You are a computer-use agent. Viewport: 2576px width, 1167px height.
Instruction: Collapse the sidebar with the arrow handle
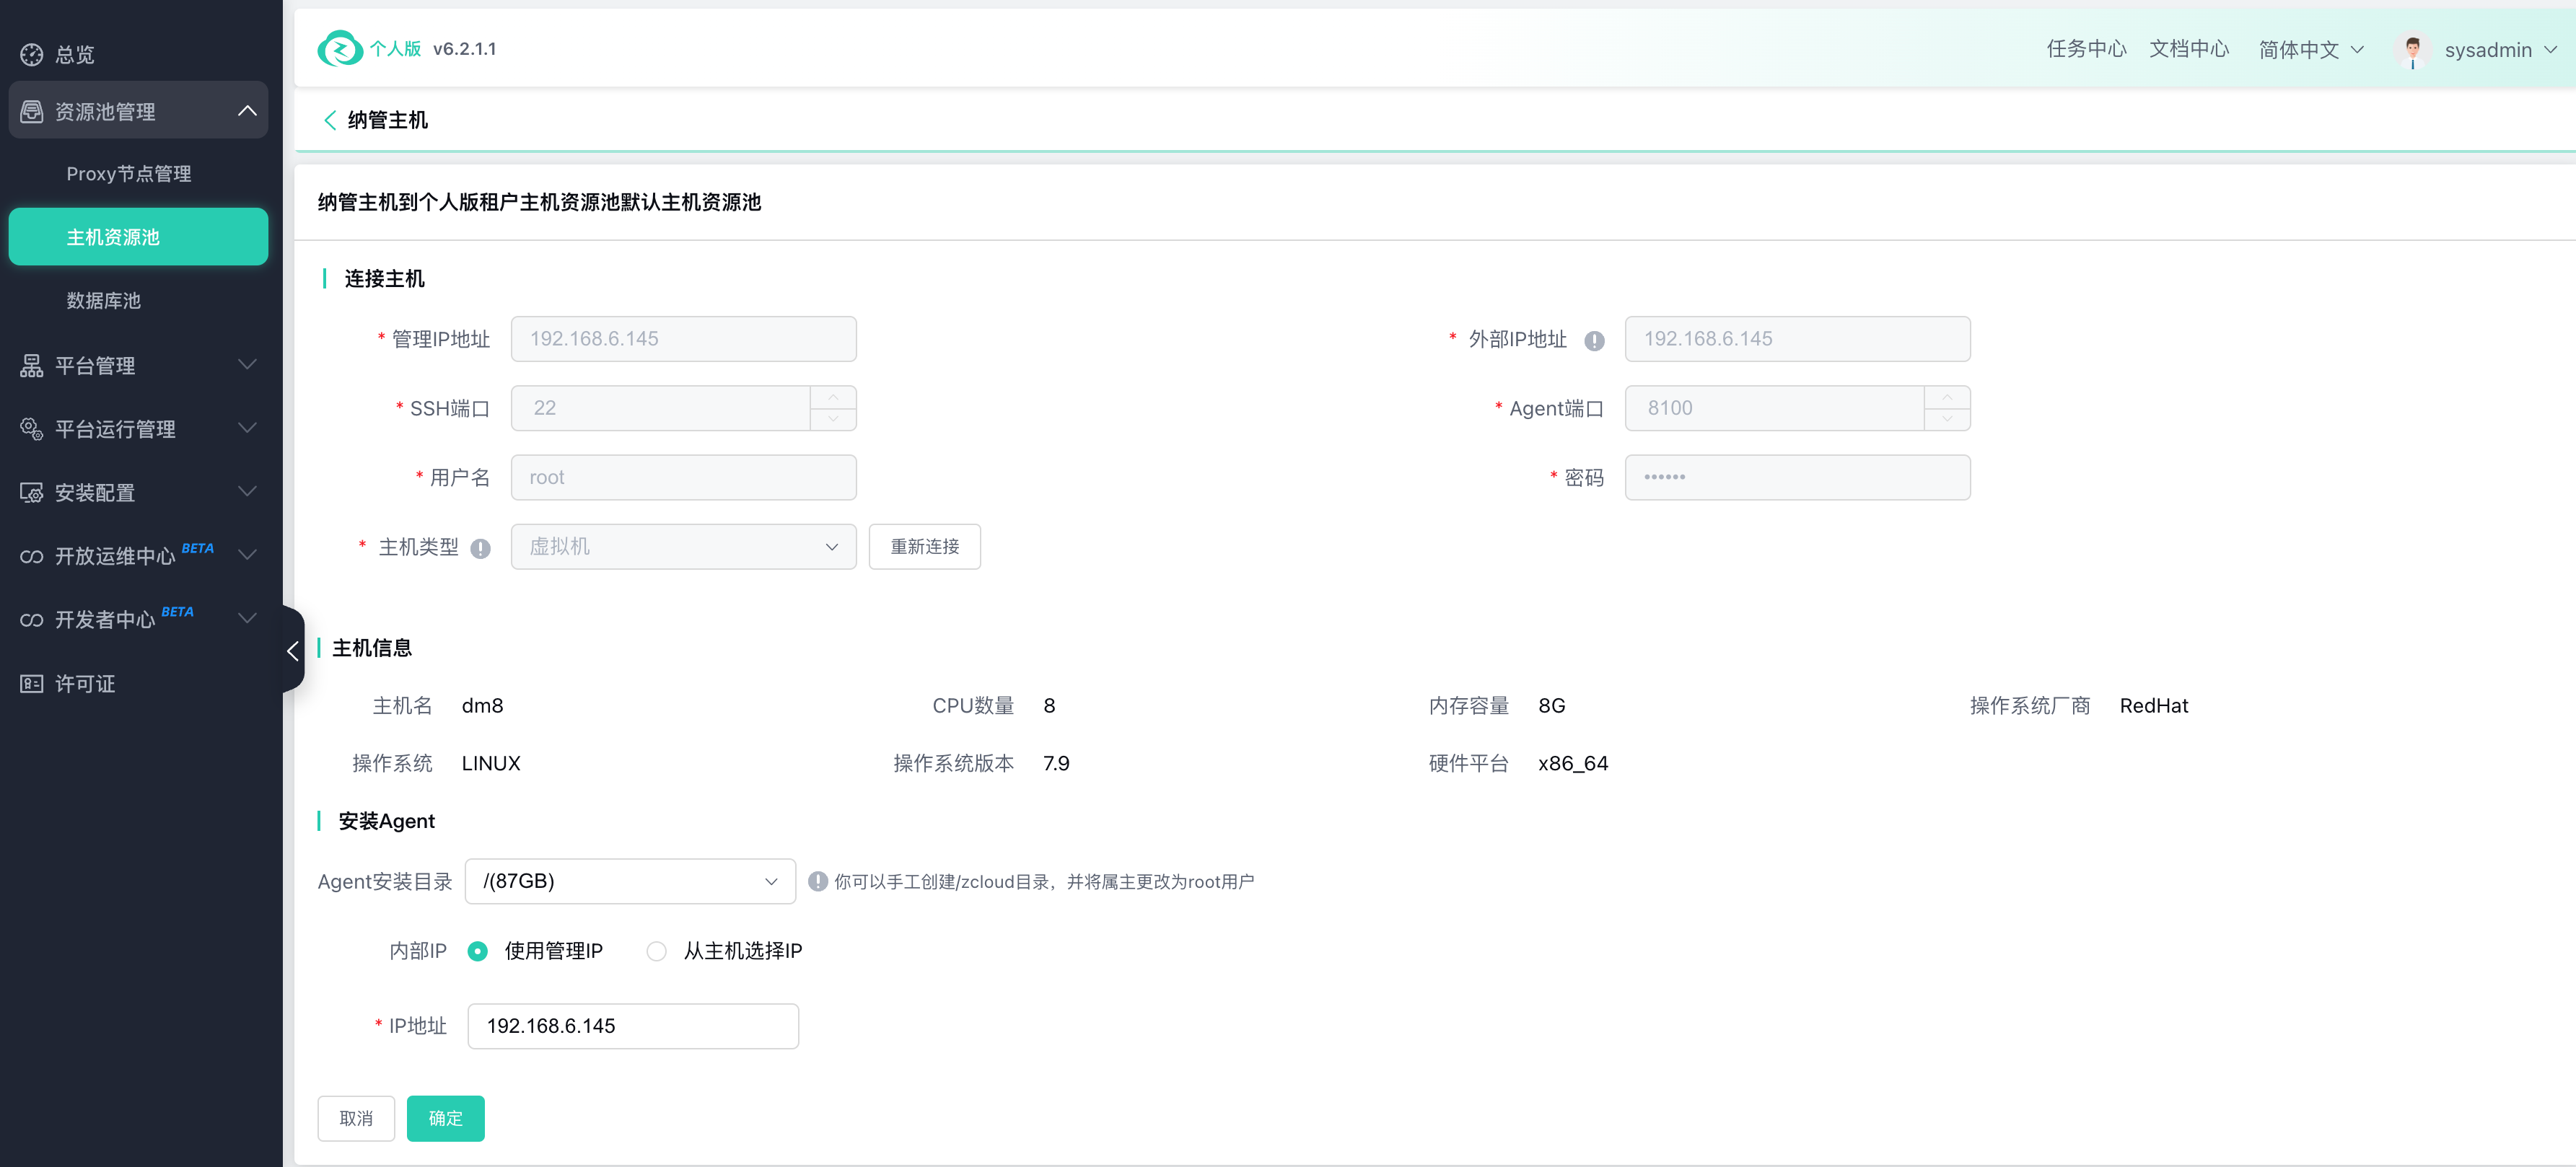tap(292, 650)
